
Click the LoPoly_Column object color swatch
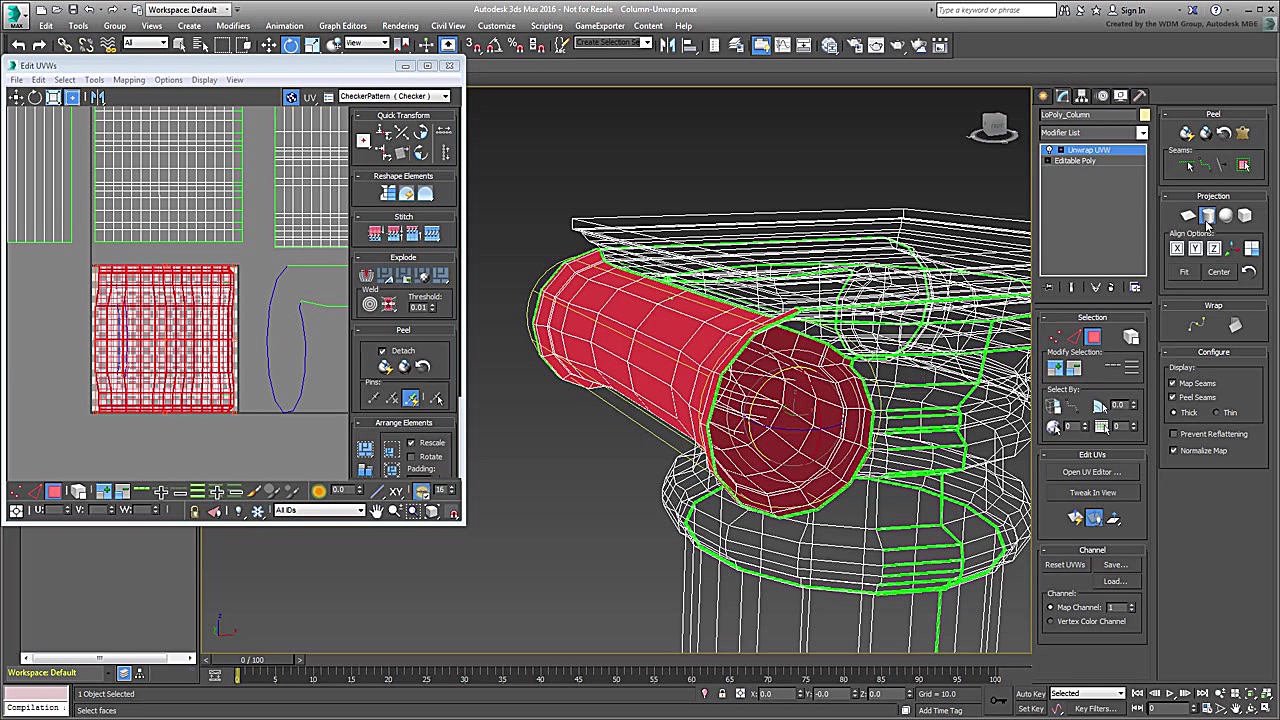click(x=1144, y=115)
